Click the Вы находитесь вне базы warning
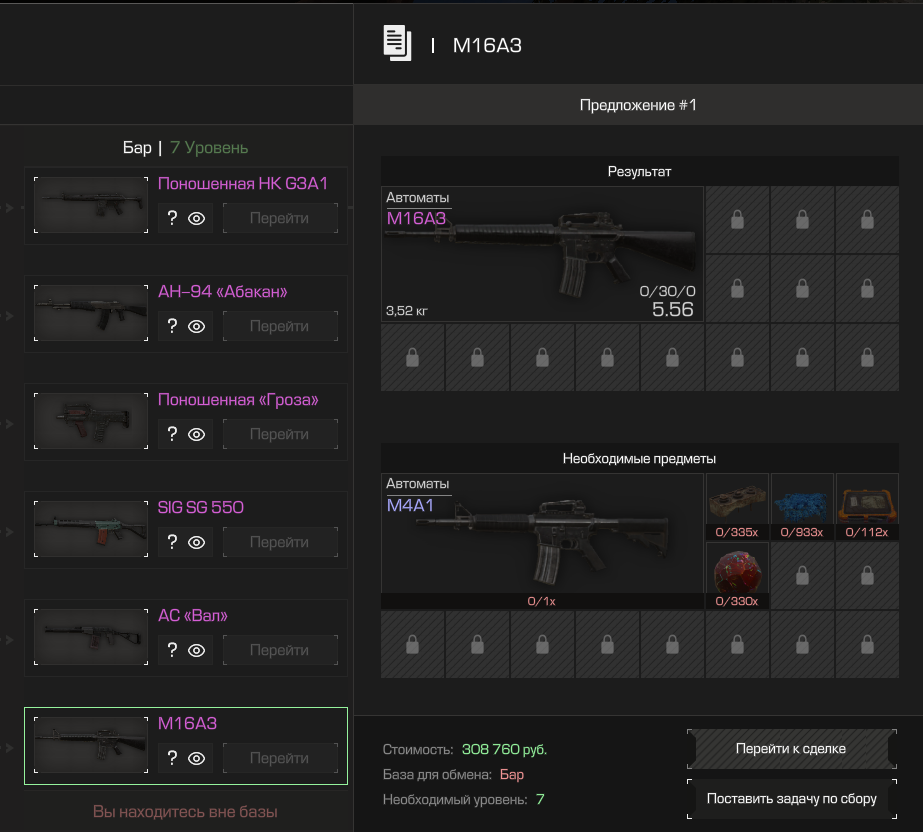The width and height of the screenshot is (923, 832). click(x=185, y=811)
